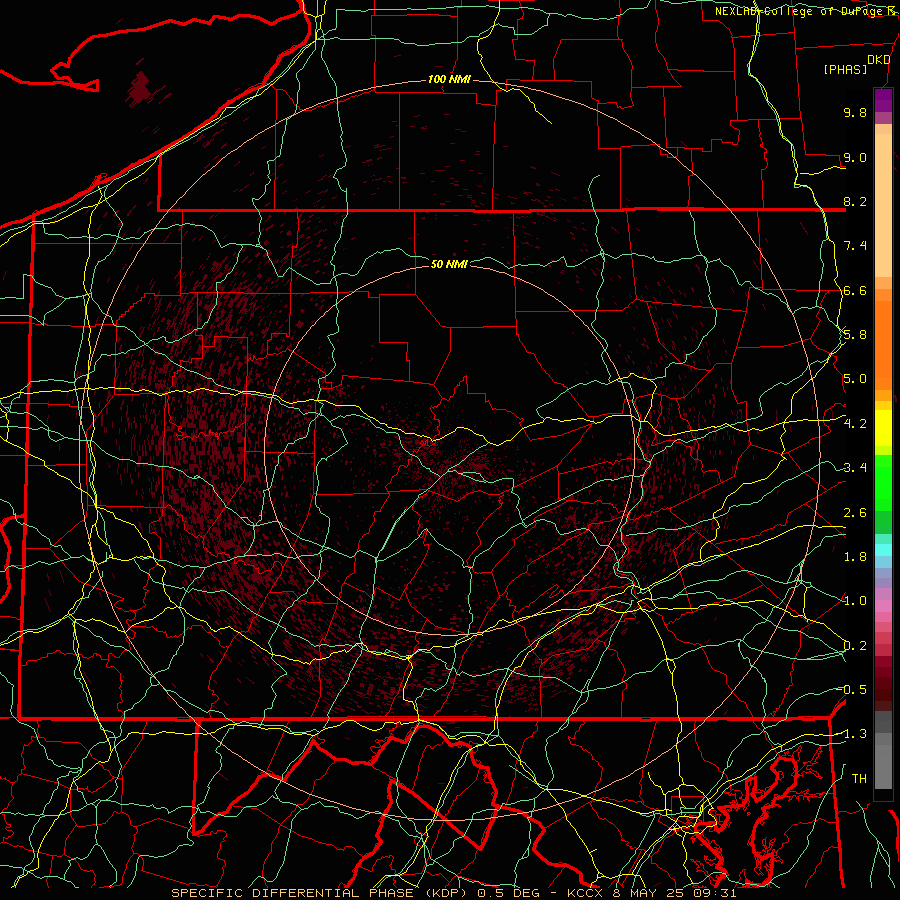
Task: Click the "09:31" scan time text
Action: [x=713, y=893]
